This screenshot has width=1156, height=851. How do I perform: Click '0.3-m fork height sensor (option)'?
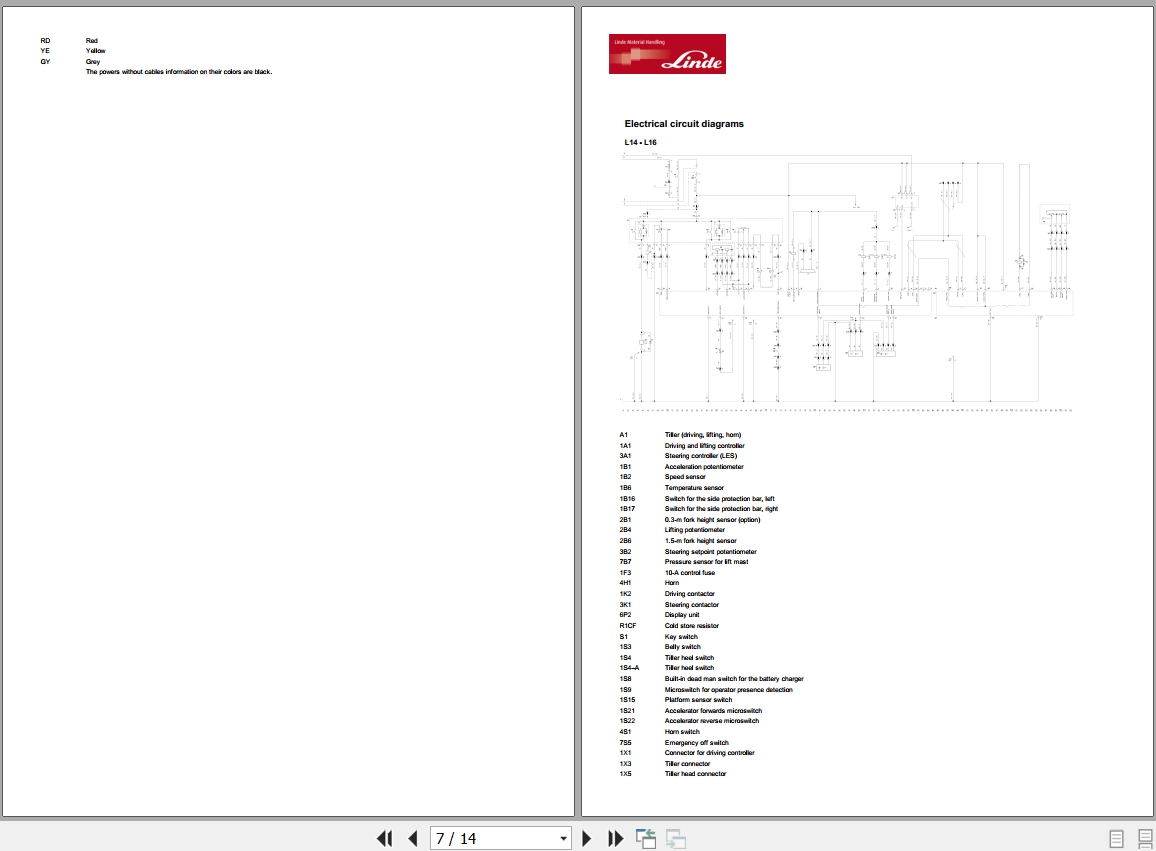(712, 520)
